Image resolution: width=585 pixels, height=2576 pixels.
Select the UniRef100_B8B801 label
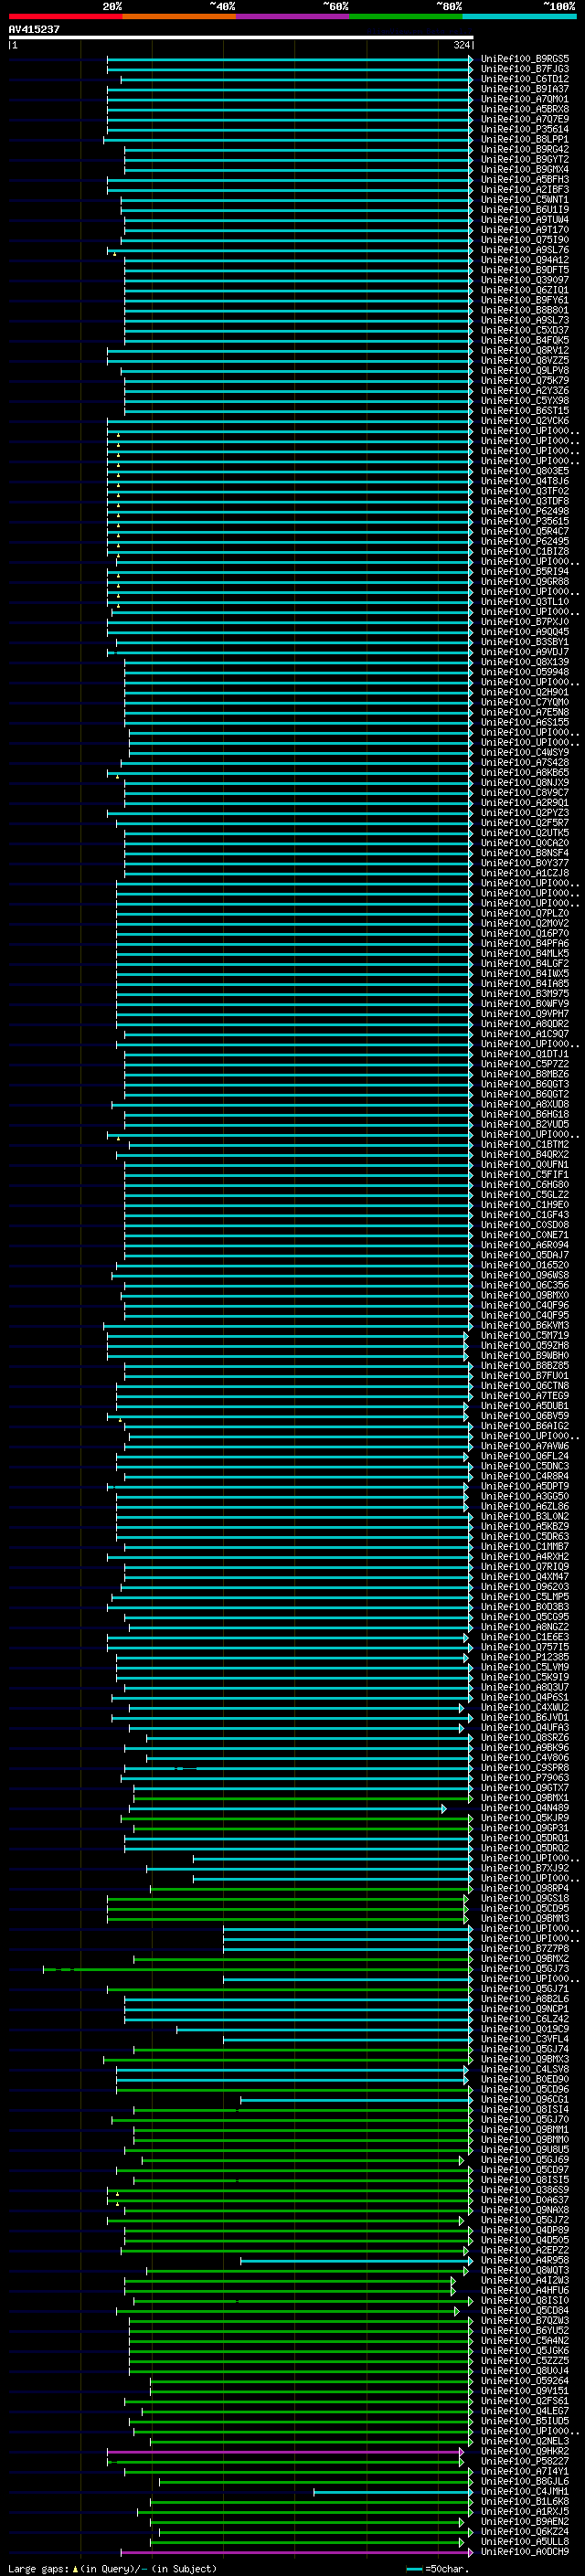tap(525, 310)
